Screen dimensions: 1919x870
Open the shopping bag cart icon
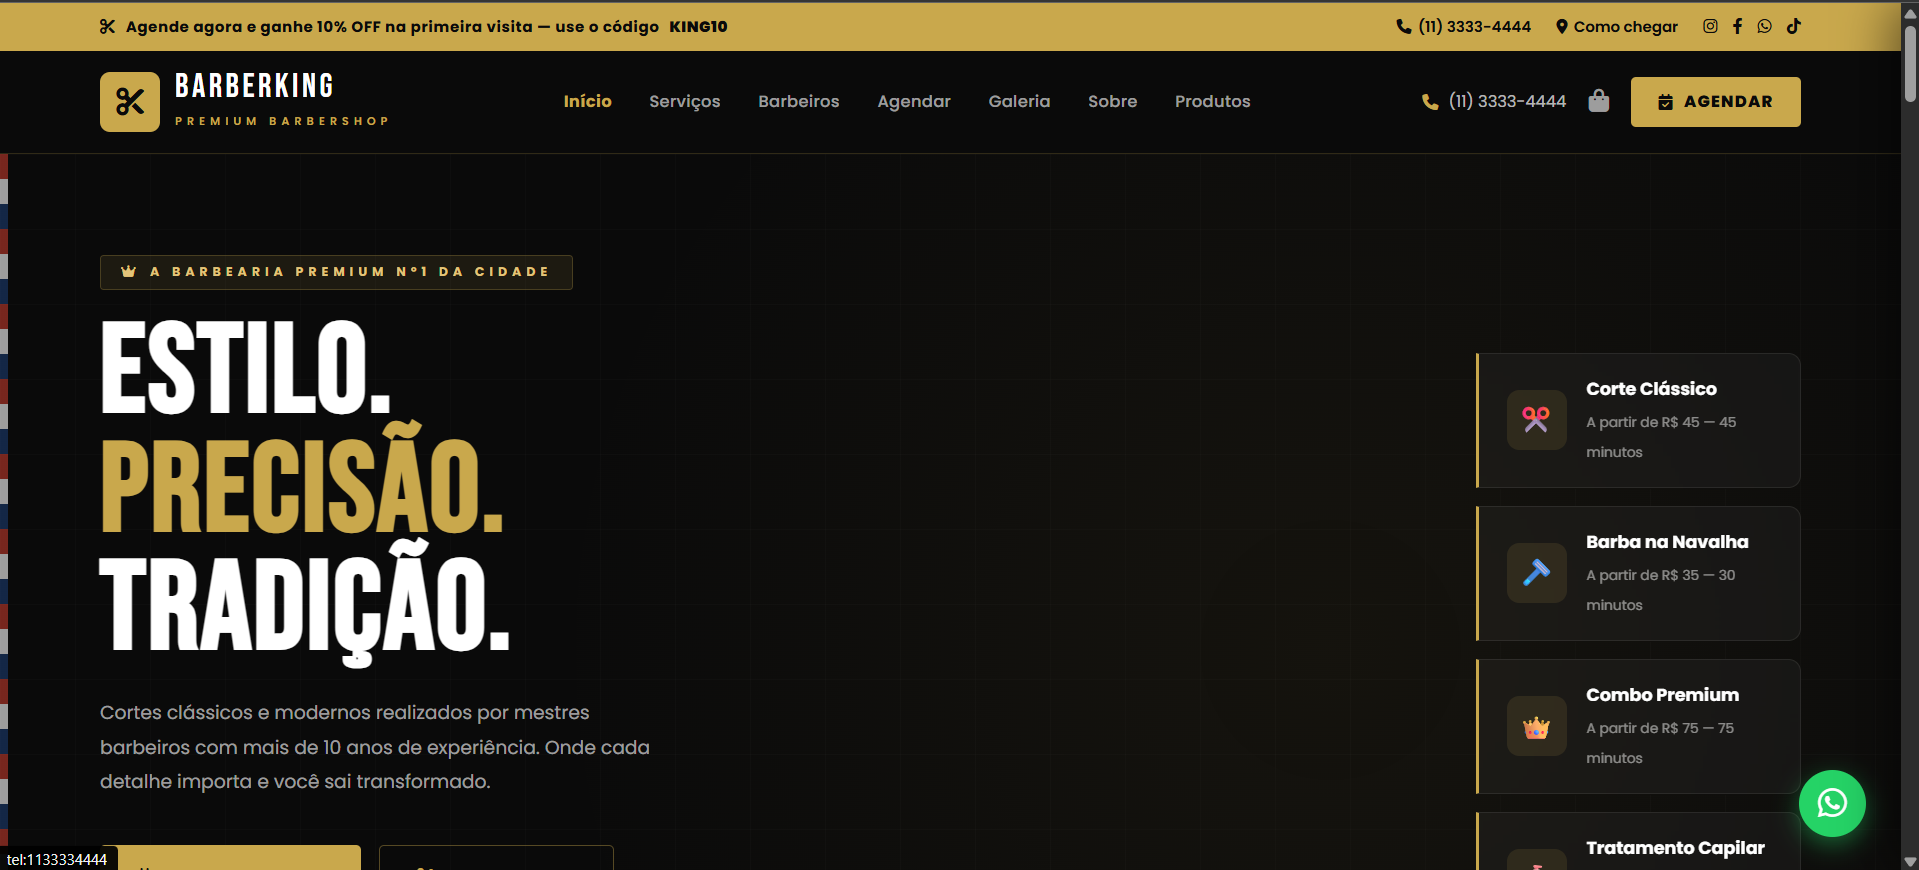click(1599, 101)
